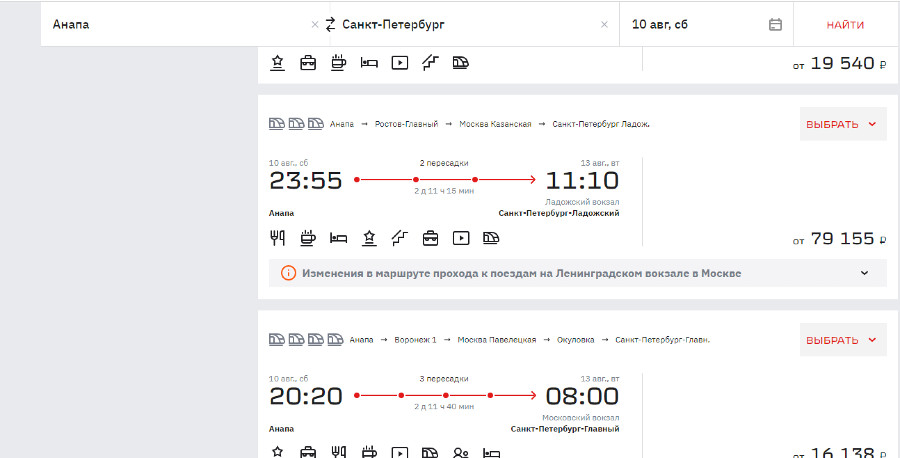Clear the Санкт-Петербург destination field
Image resolution: width=900 pixels, height=458 pixels.
[604, 25]
